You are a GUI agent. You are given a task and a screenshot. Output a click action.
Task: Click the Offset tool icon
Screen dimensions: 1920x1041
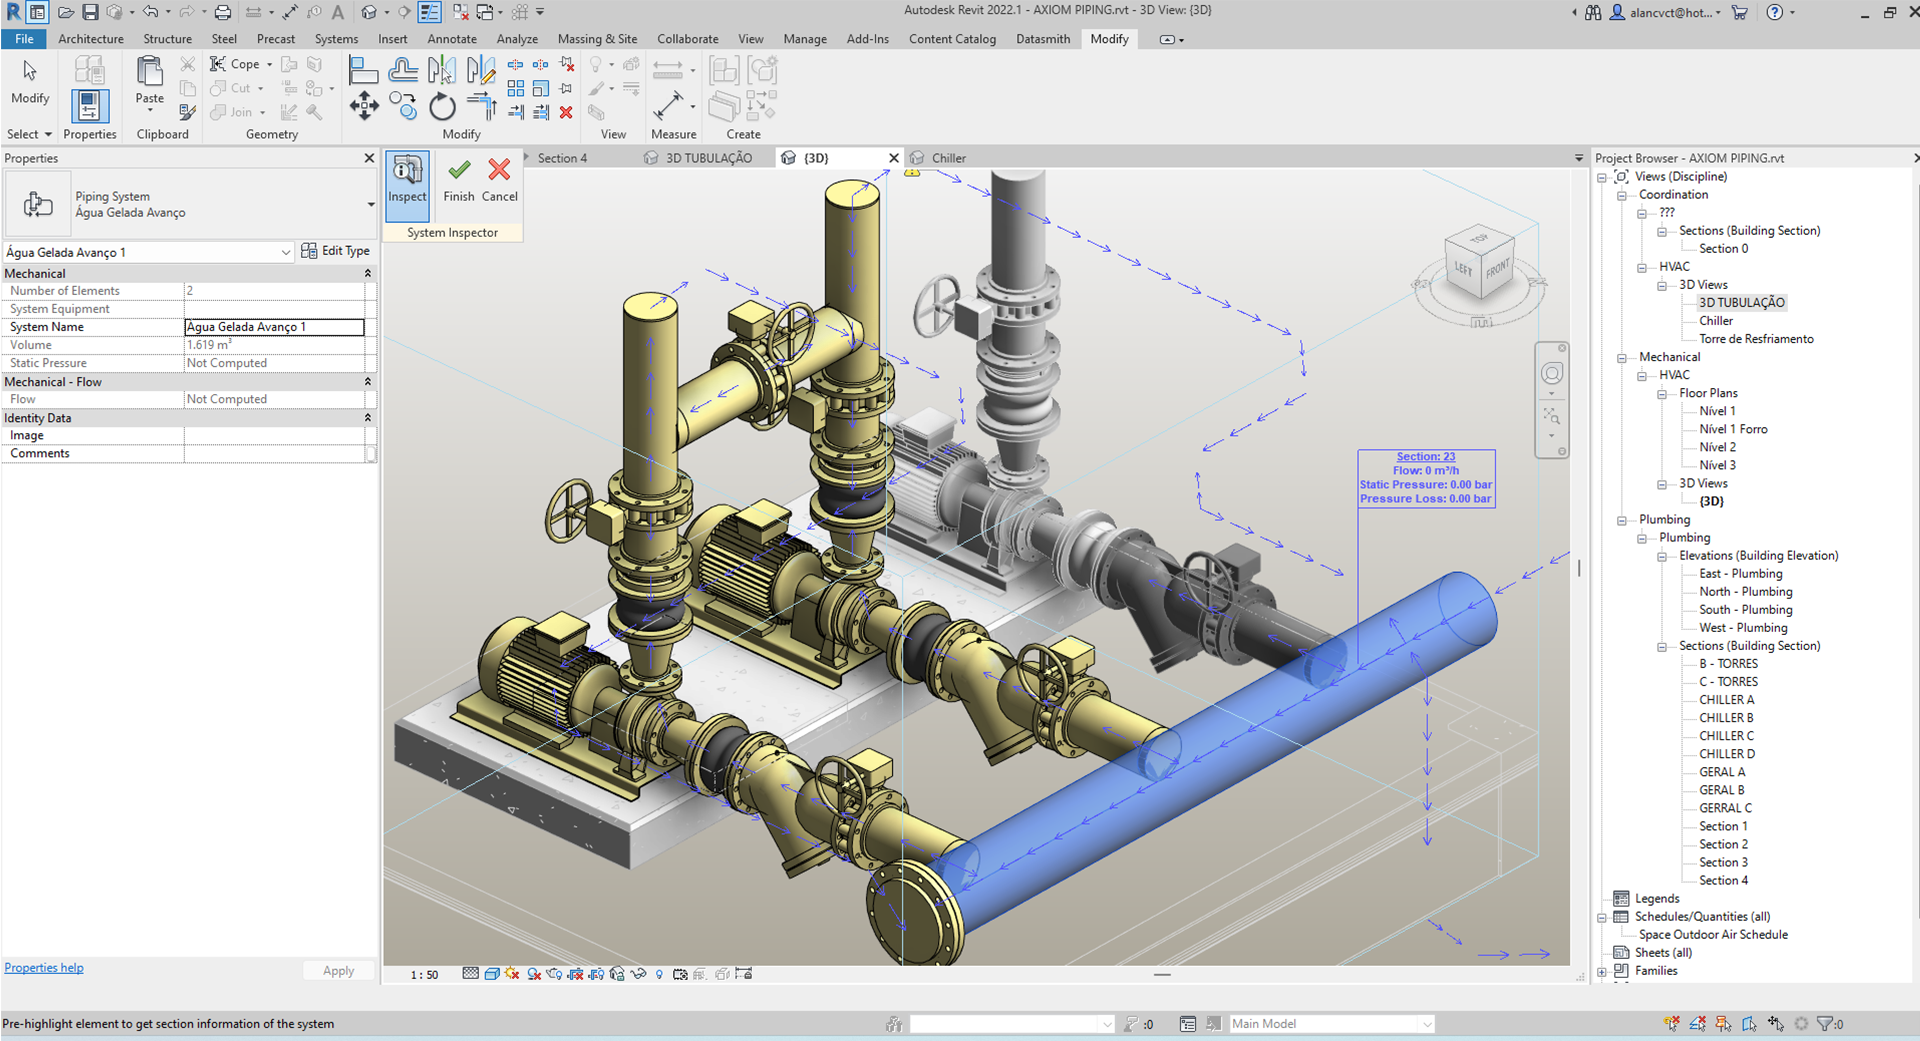click(x=403, y=70)
